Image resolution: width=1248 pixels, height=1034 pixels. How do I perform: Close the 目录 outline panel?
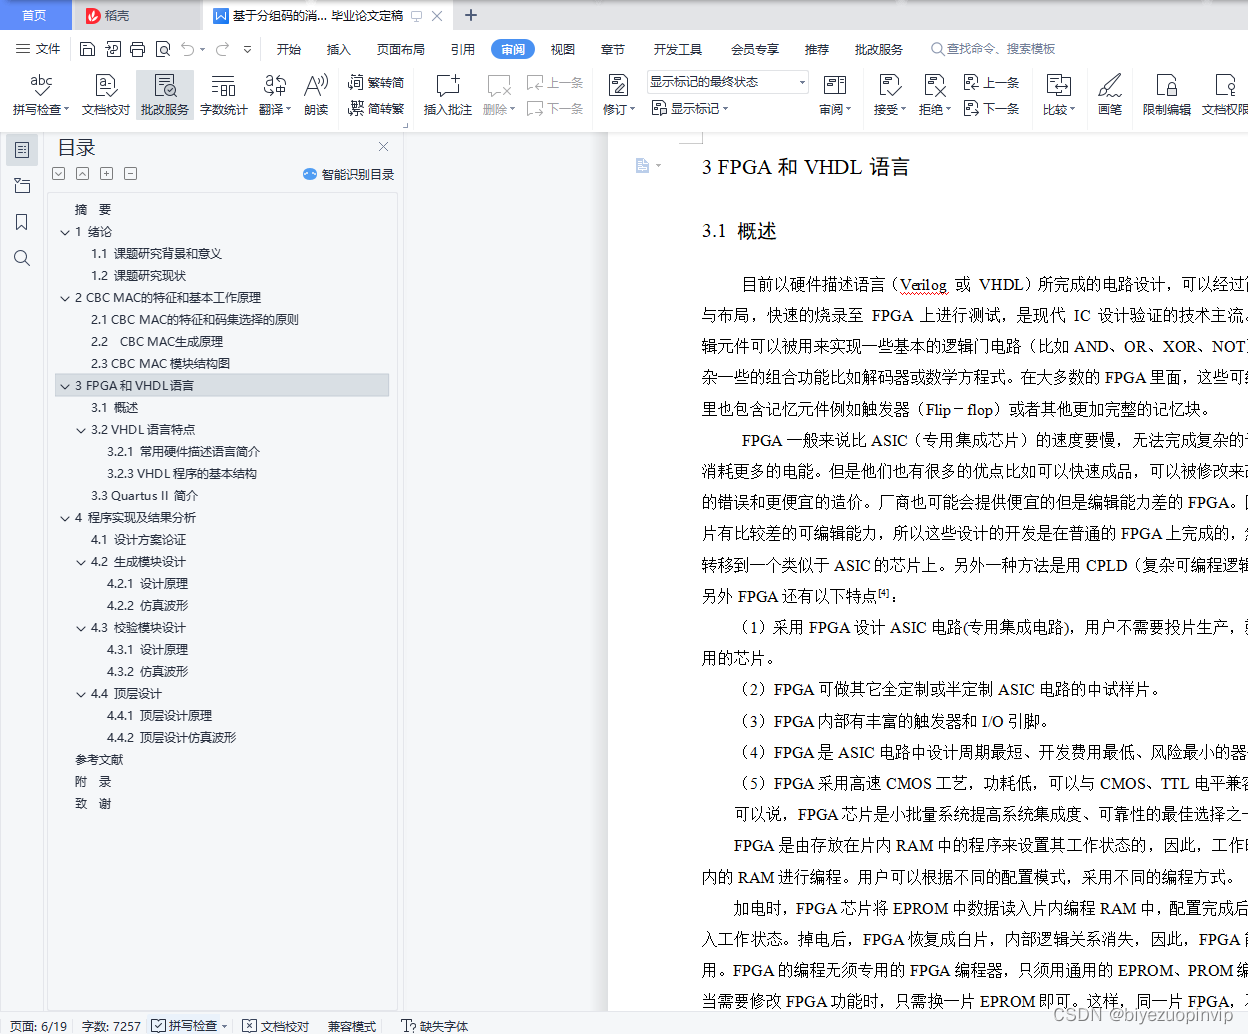point(383,146)
